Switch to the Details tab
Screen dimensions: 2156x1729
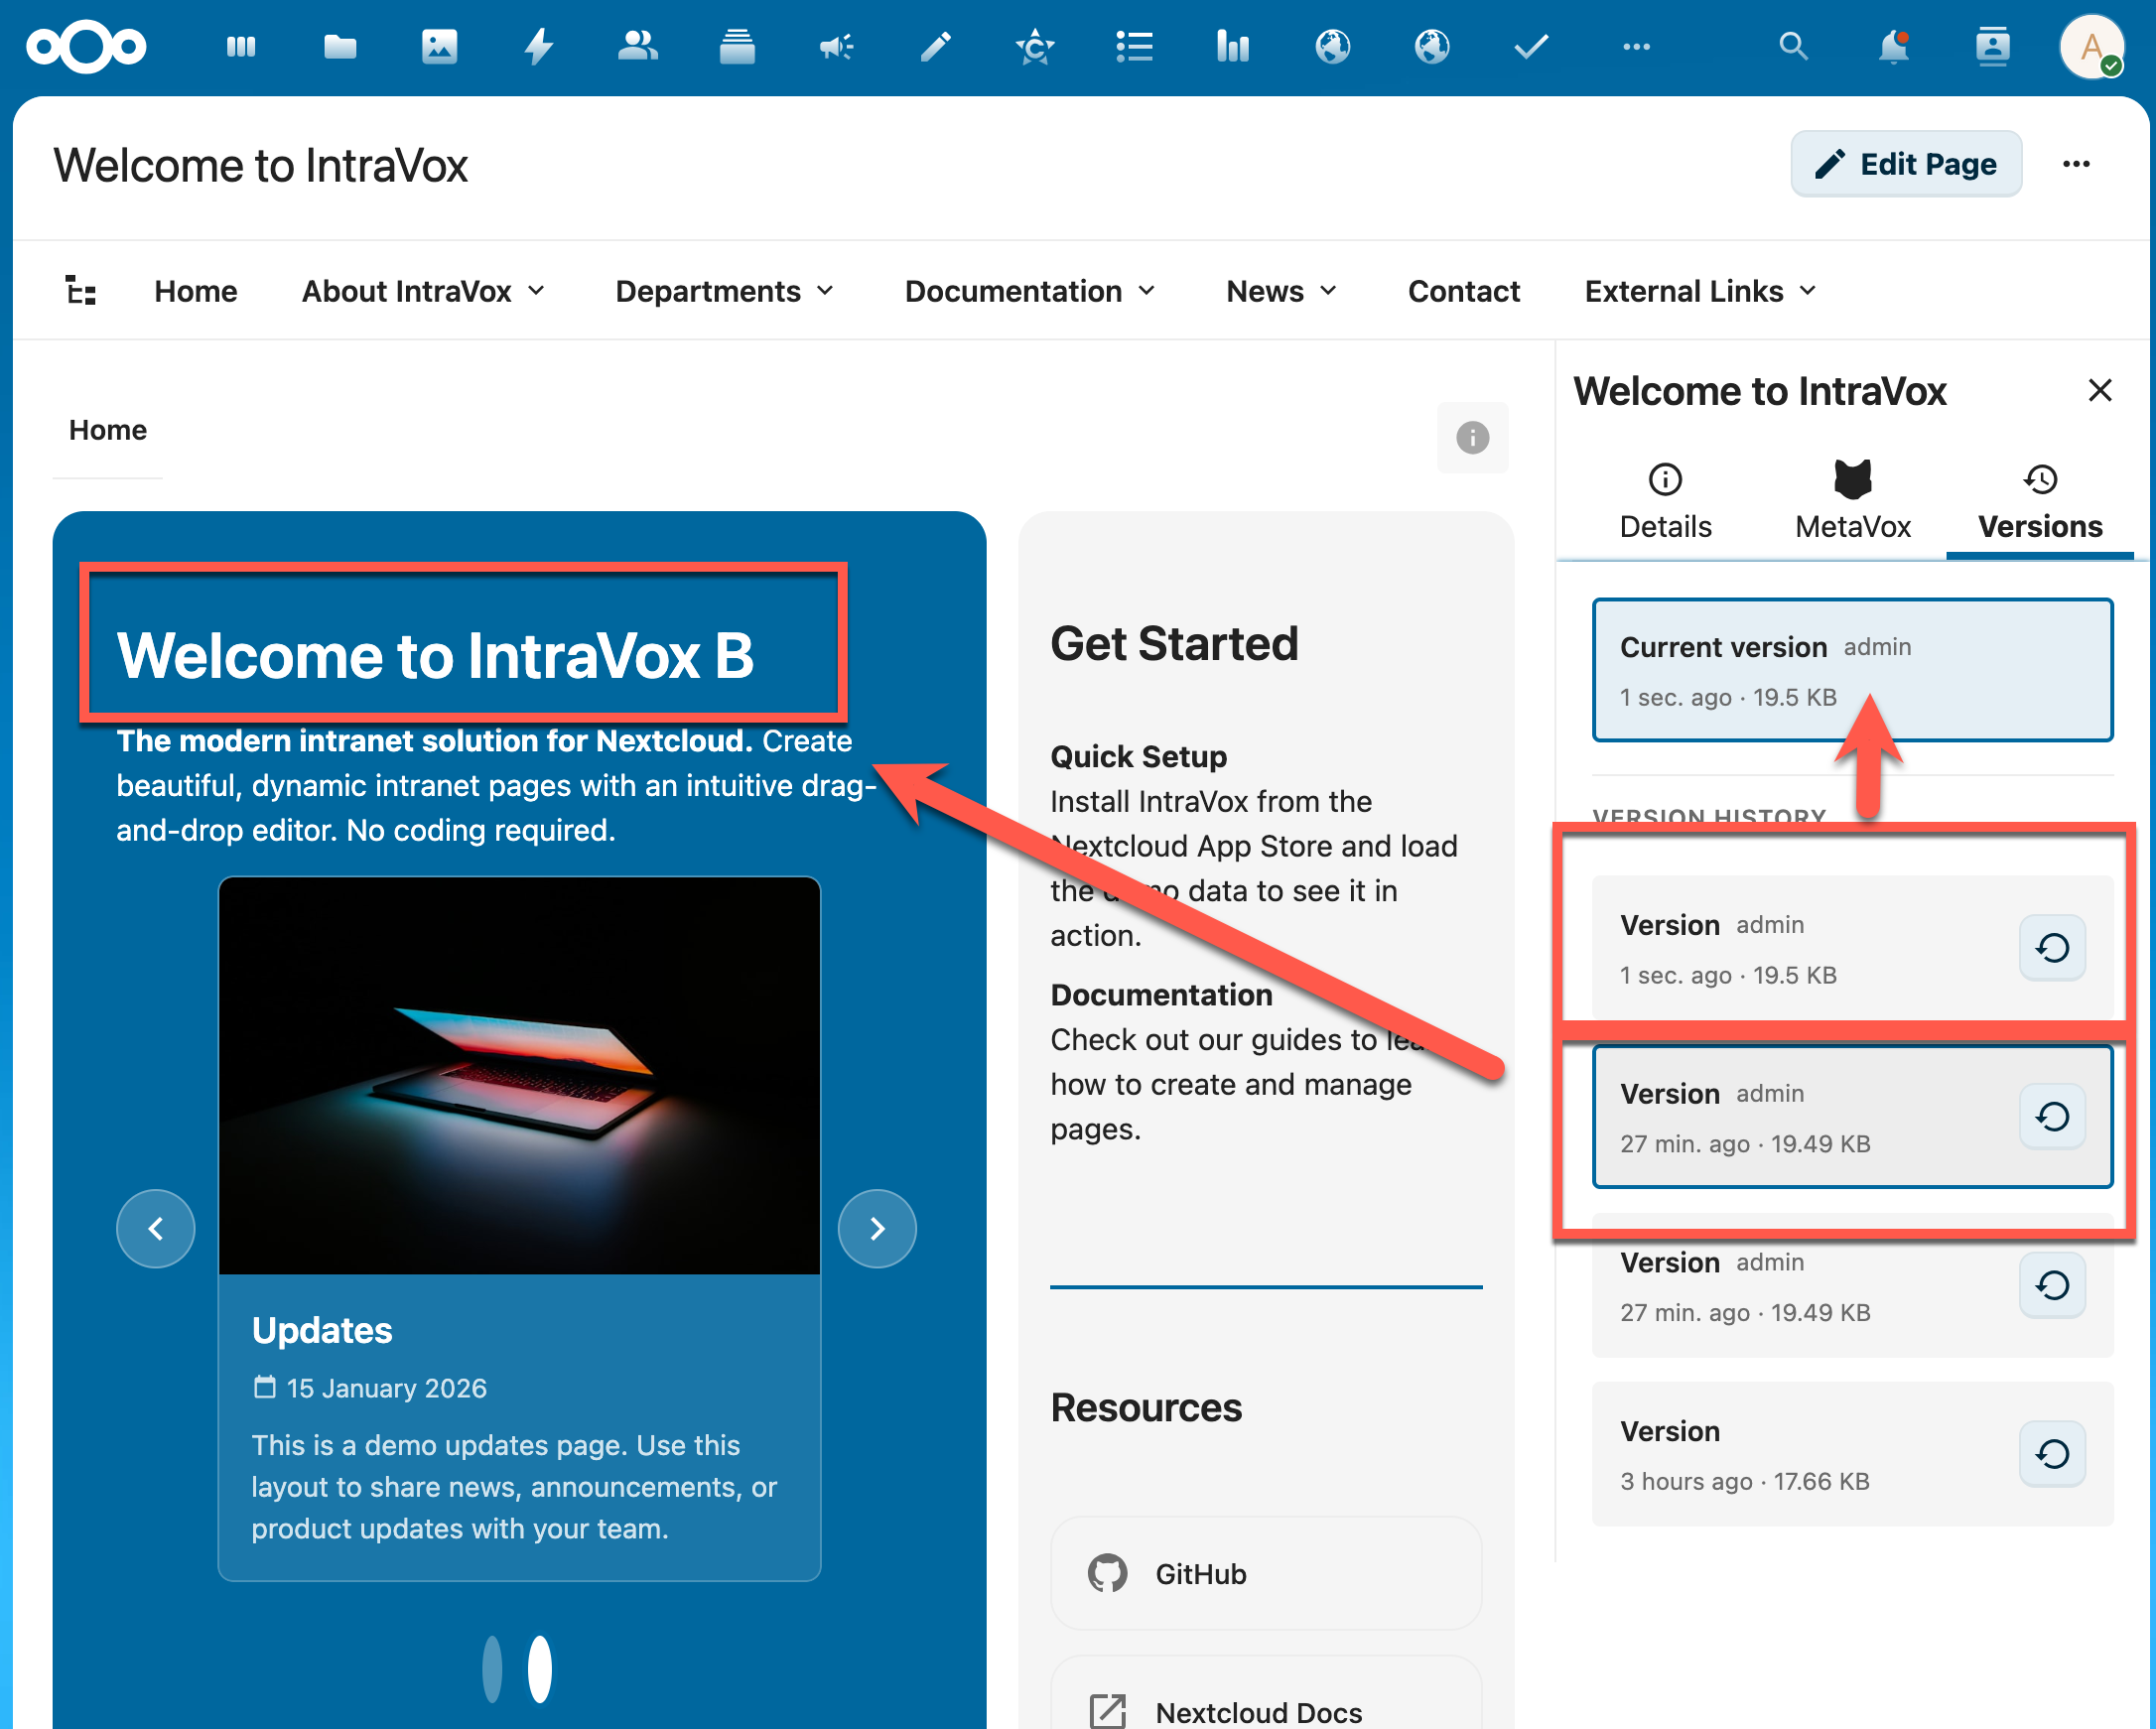click(x=1665, y=502)
